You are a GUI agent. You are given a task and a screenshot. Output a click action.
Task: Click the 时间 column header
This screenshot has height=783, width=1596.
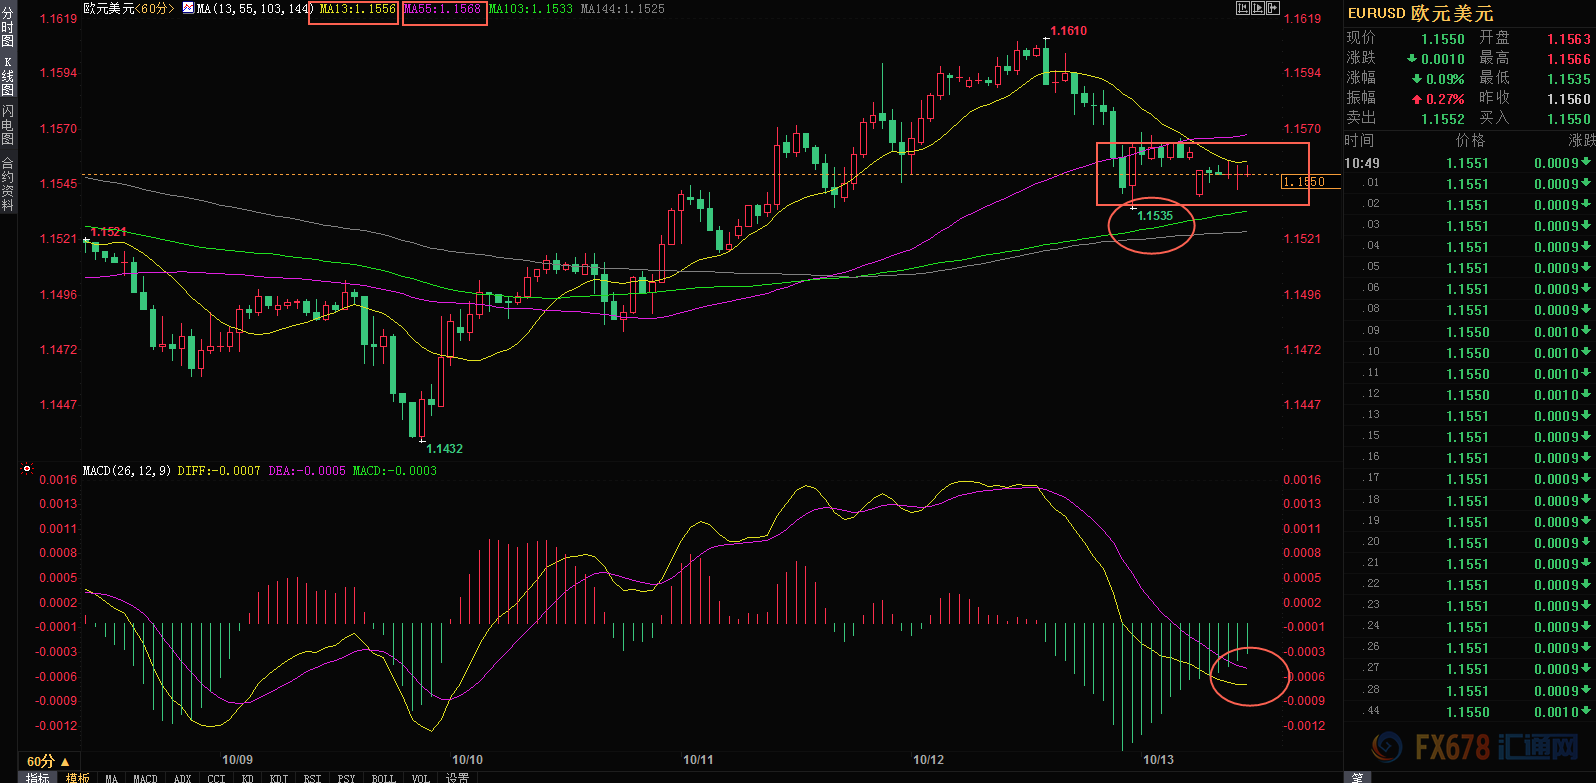[1359, 141]
